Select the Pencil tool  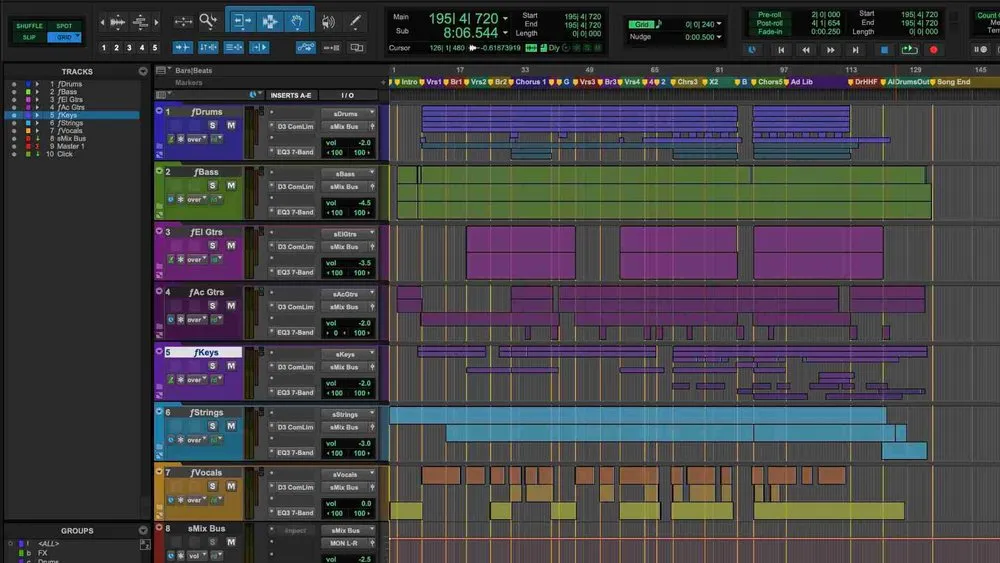tap(355, 22)
